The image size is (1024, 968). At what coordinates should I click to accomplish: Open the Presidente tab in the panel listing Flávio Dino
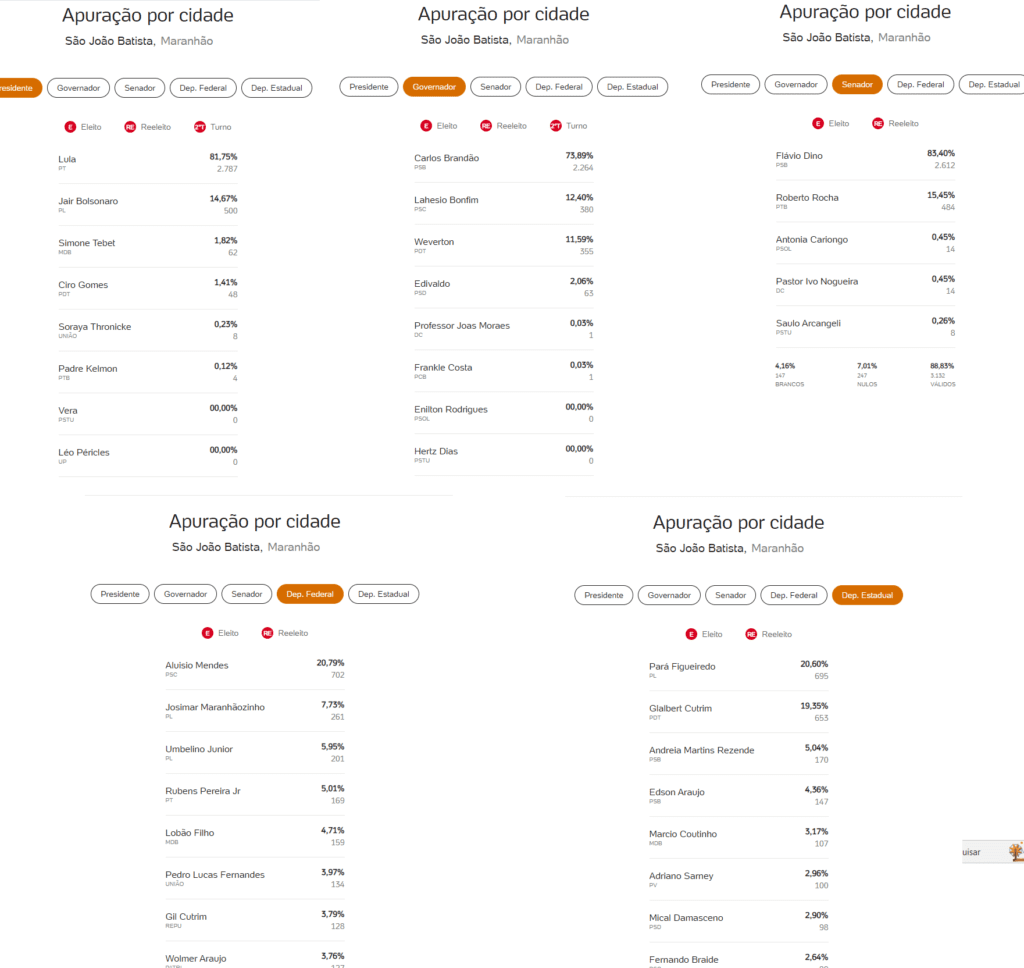click(x=731, y=85)
